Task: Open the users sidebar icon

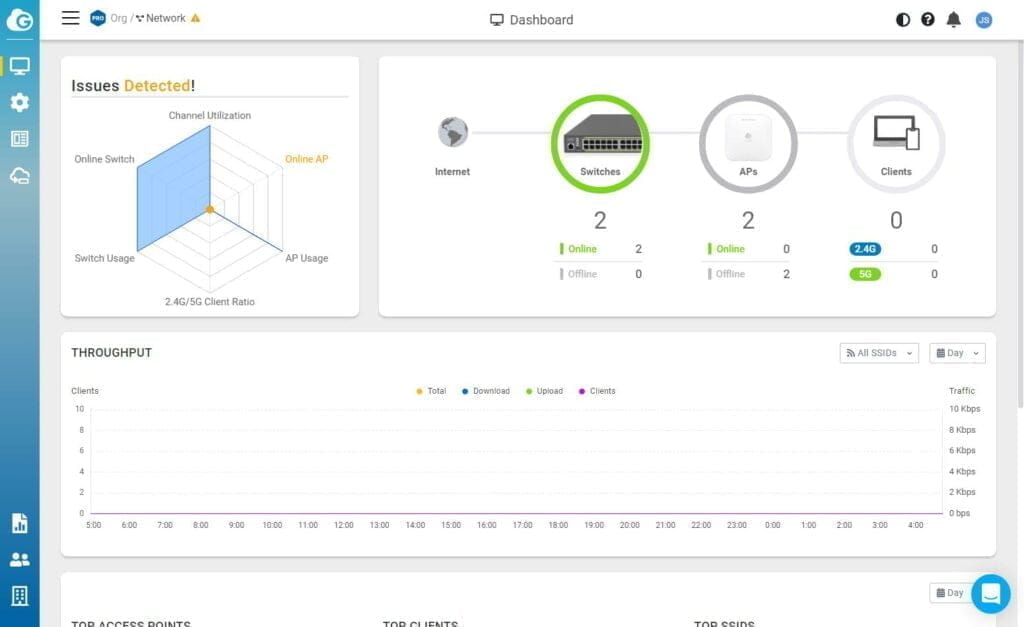Action: tap(19, 560)
